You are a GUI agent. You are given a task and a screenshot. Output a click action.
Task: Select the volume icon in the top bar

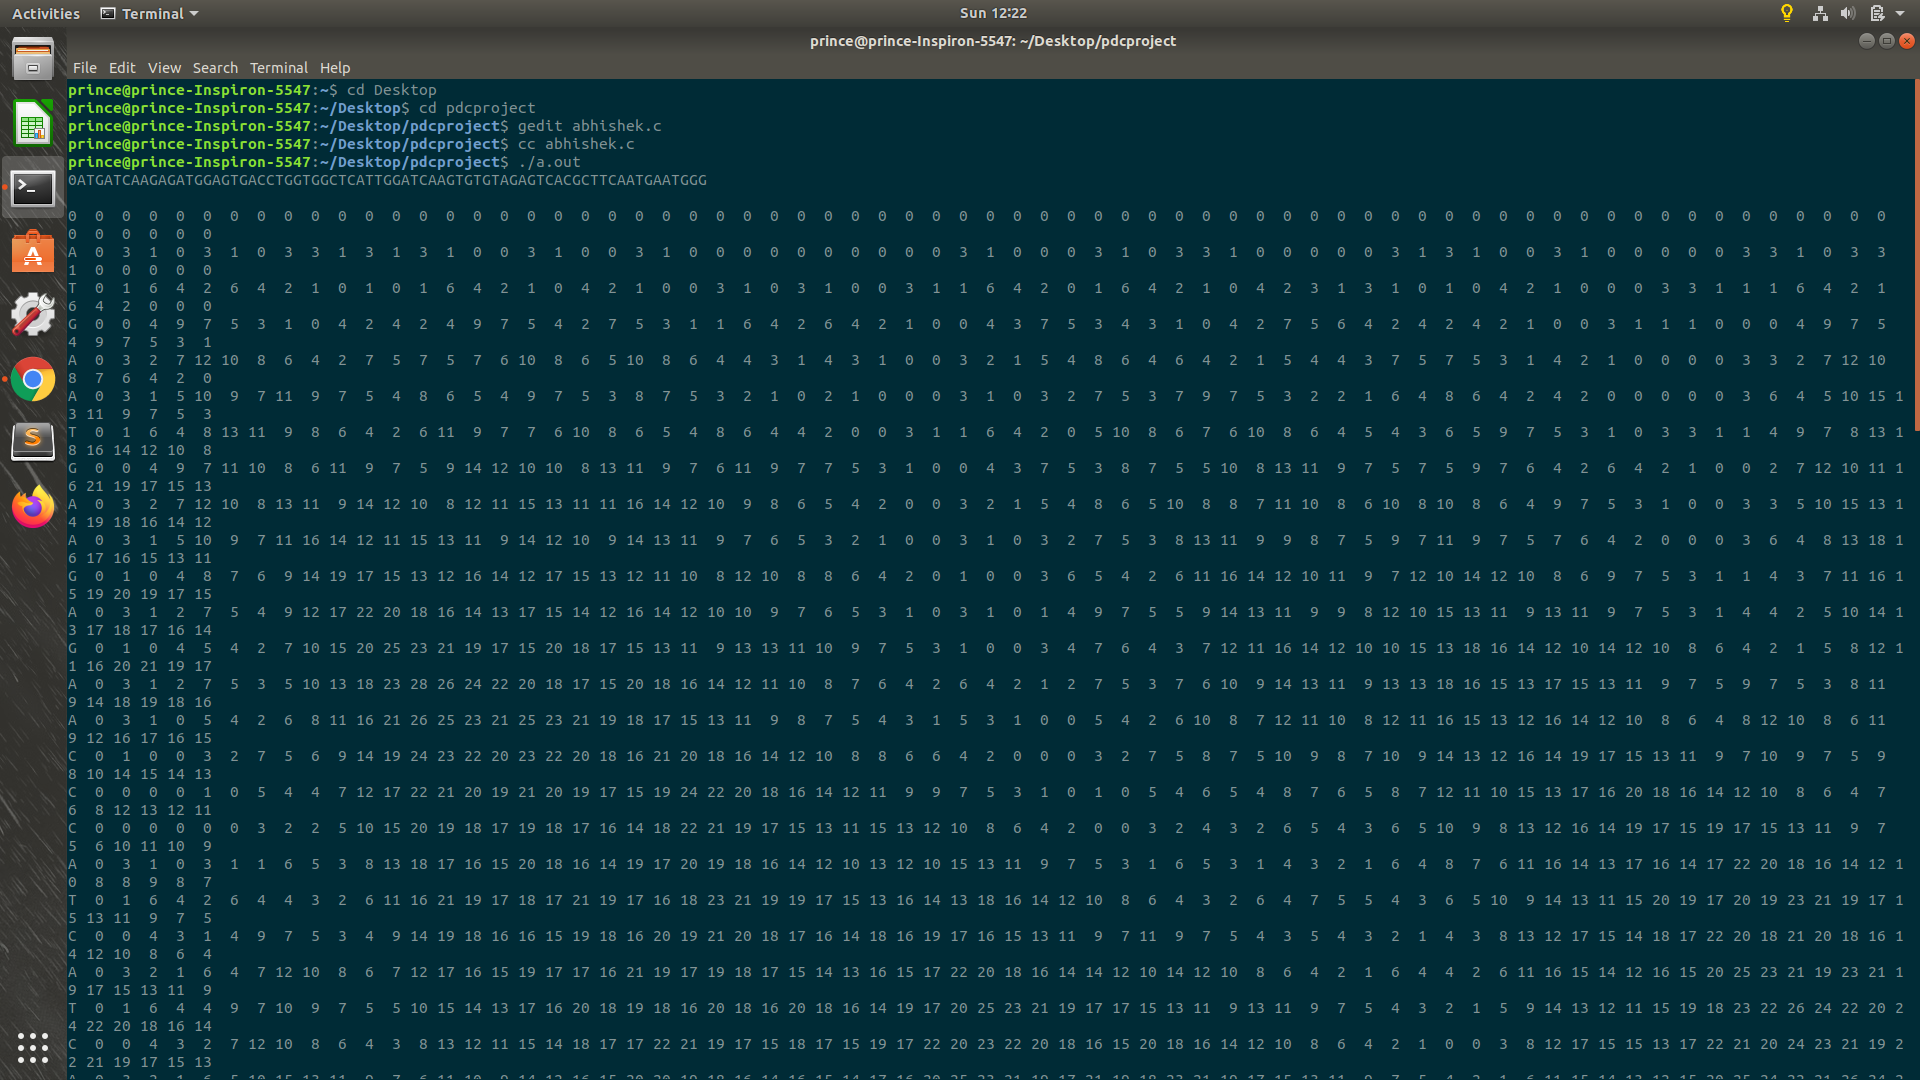click(x=1847, y=13)
